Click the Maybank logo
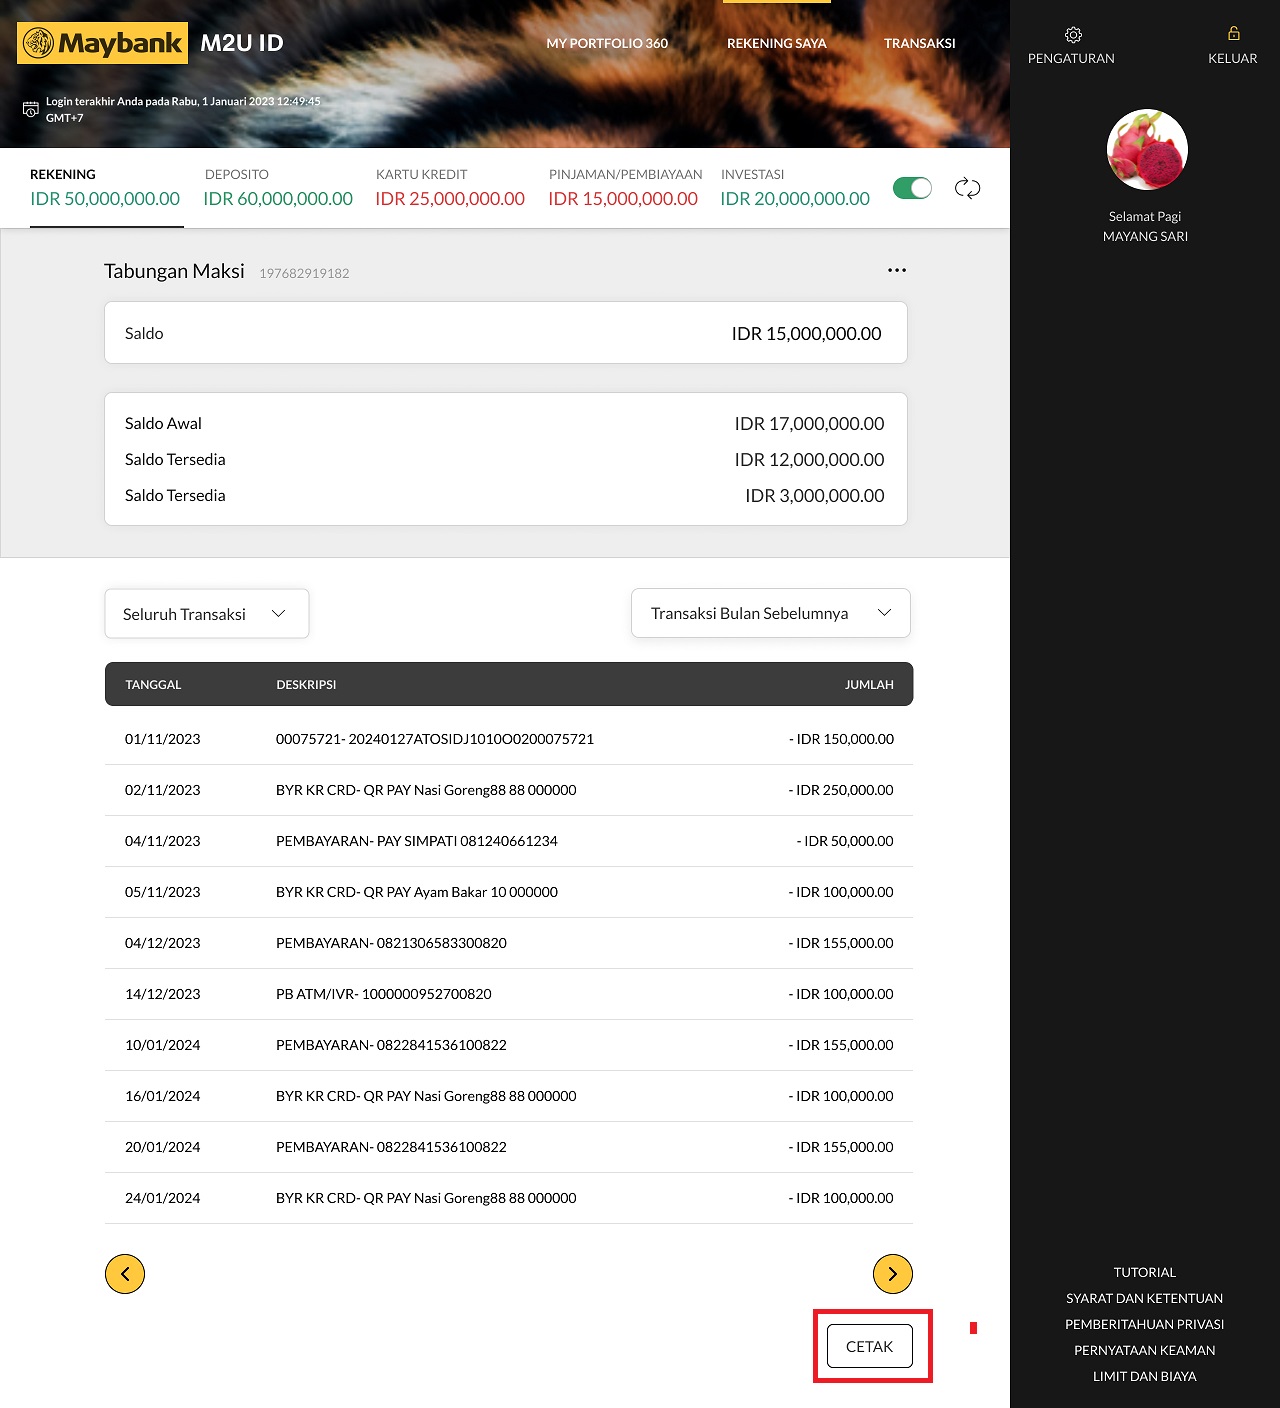The height and width of the screenshot is (1408, 1280). click(102, 43)
